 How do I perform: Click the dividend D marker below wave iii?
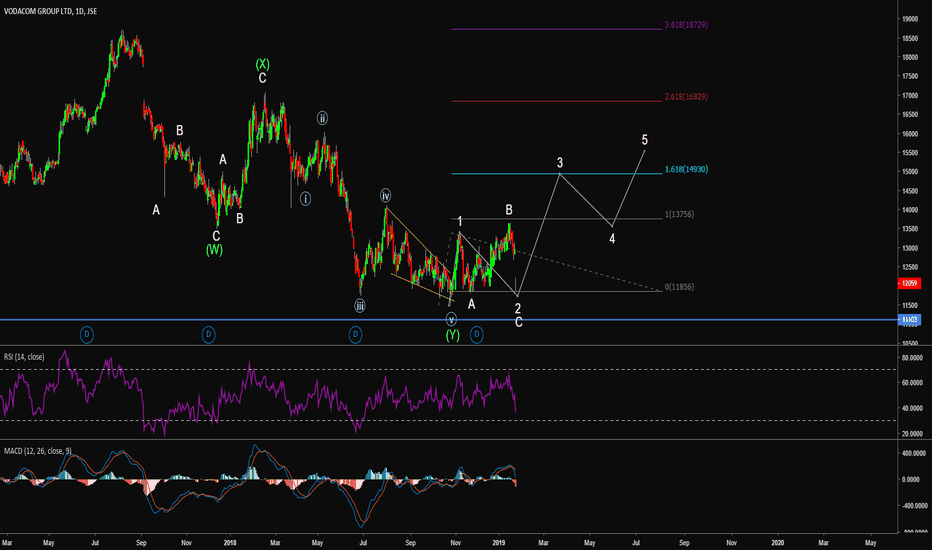click(x=355, y=335)
